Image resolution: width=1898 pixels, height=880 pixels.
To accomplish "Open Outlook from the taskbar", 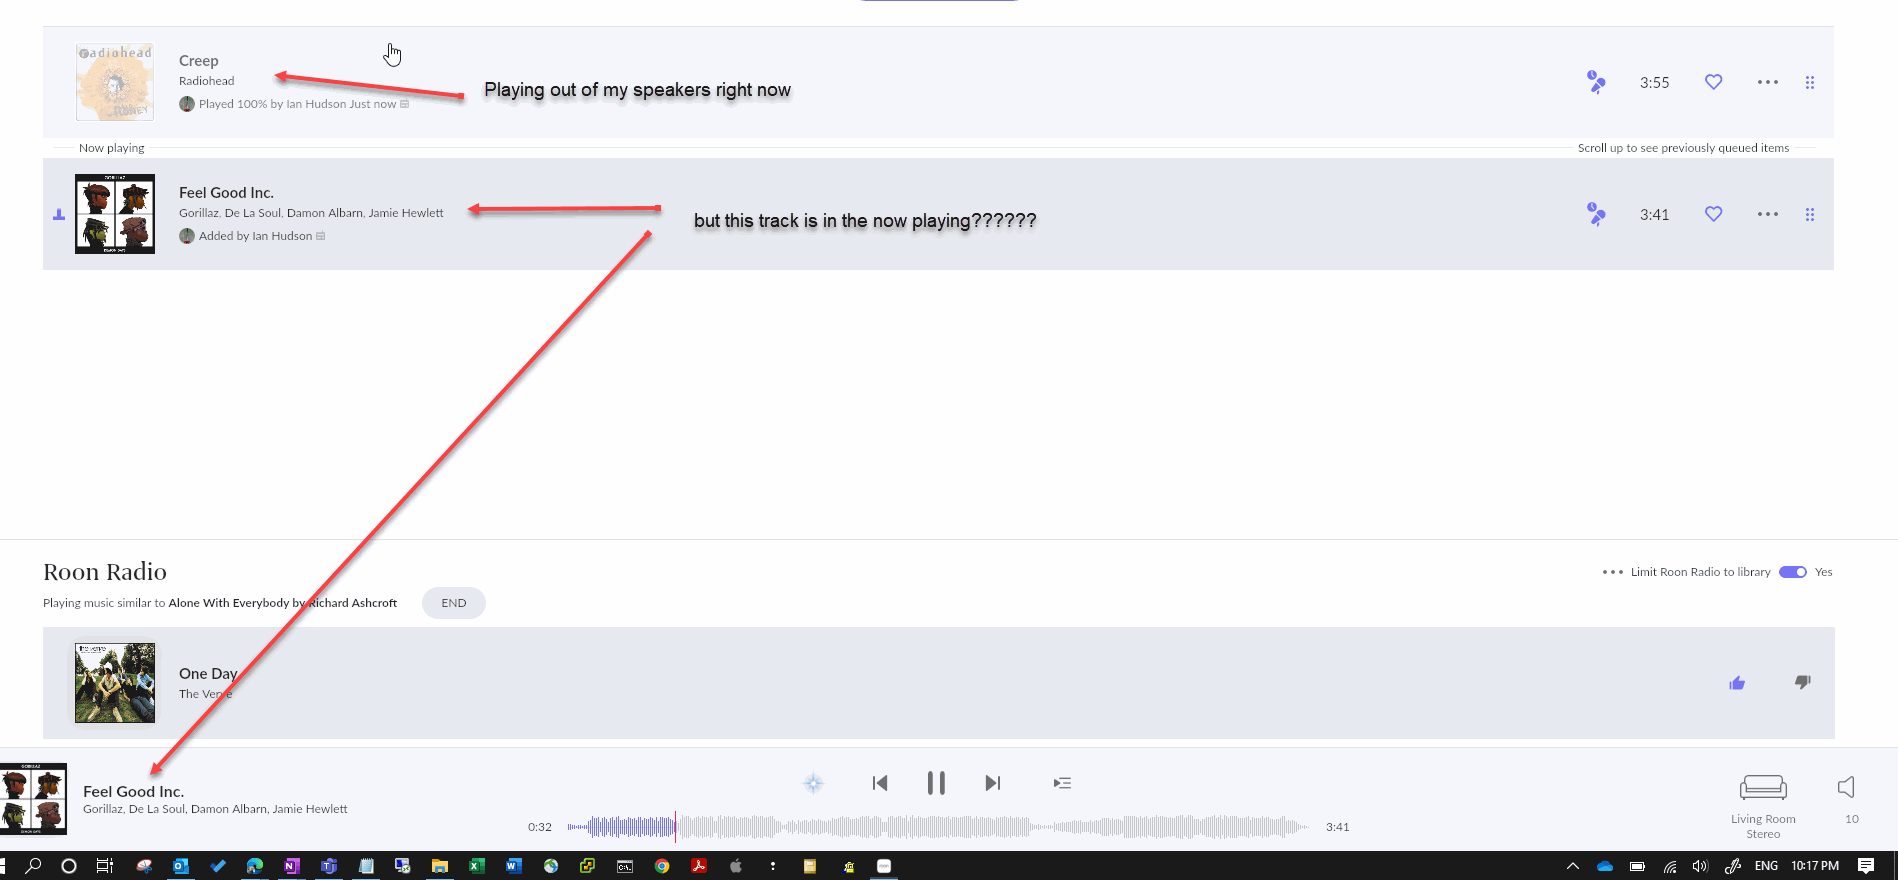I will coord(181,866).
